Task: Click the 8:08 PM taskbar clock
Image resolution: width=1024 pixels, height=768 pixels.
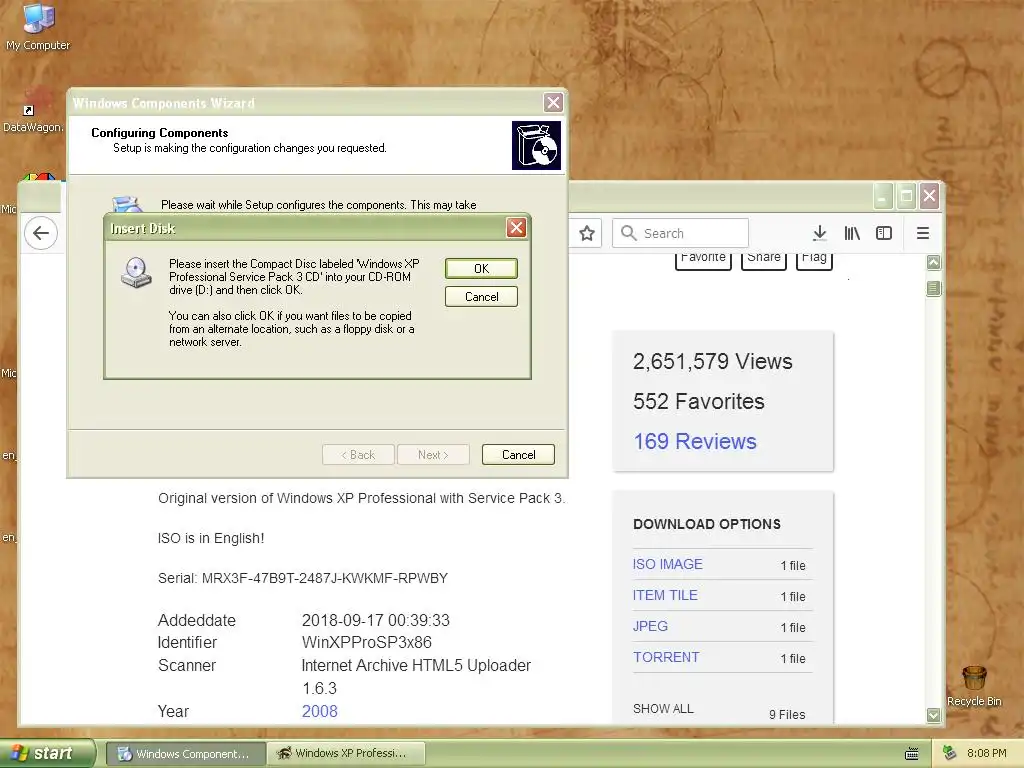Action: click(x=986, y=753)
